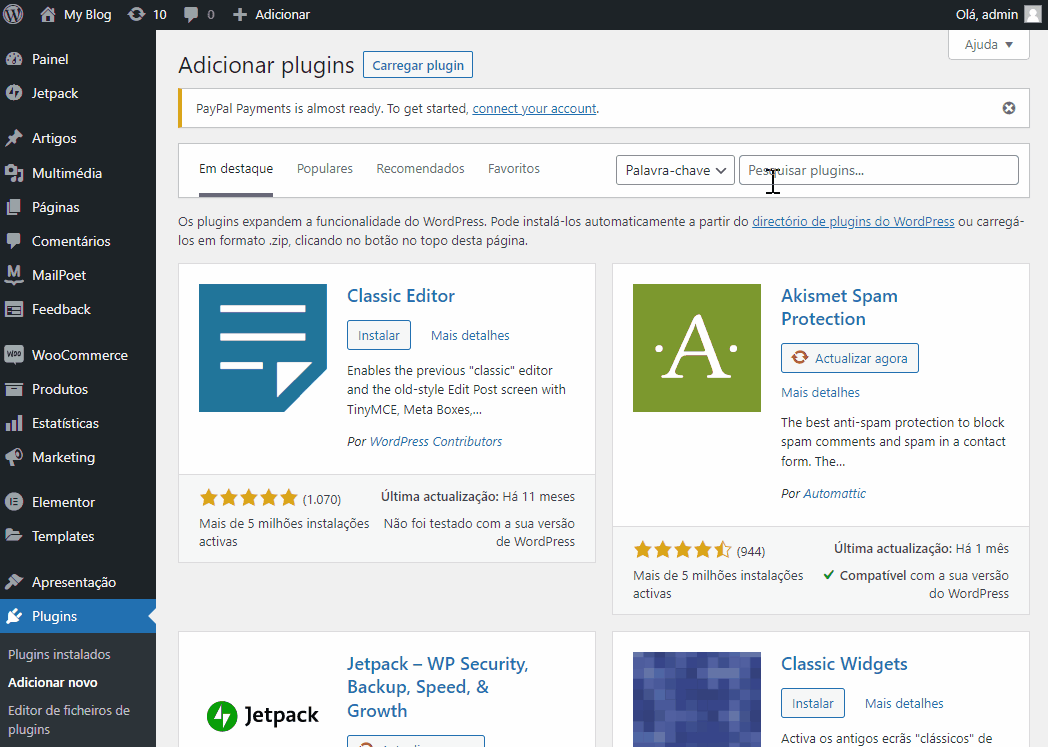This screenshot has width=1048, height=747.
Task: Click the Páginas pages icon
Action: coord(14,207)
